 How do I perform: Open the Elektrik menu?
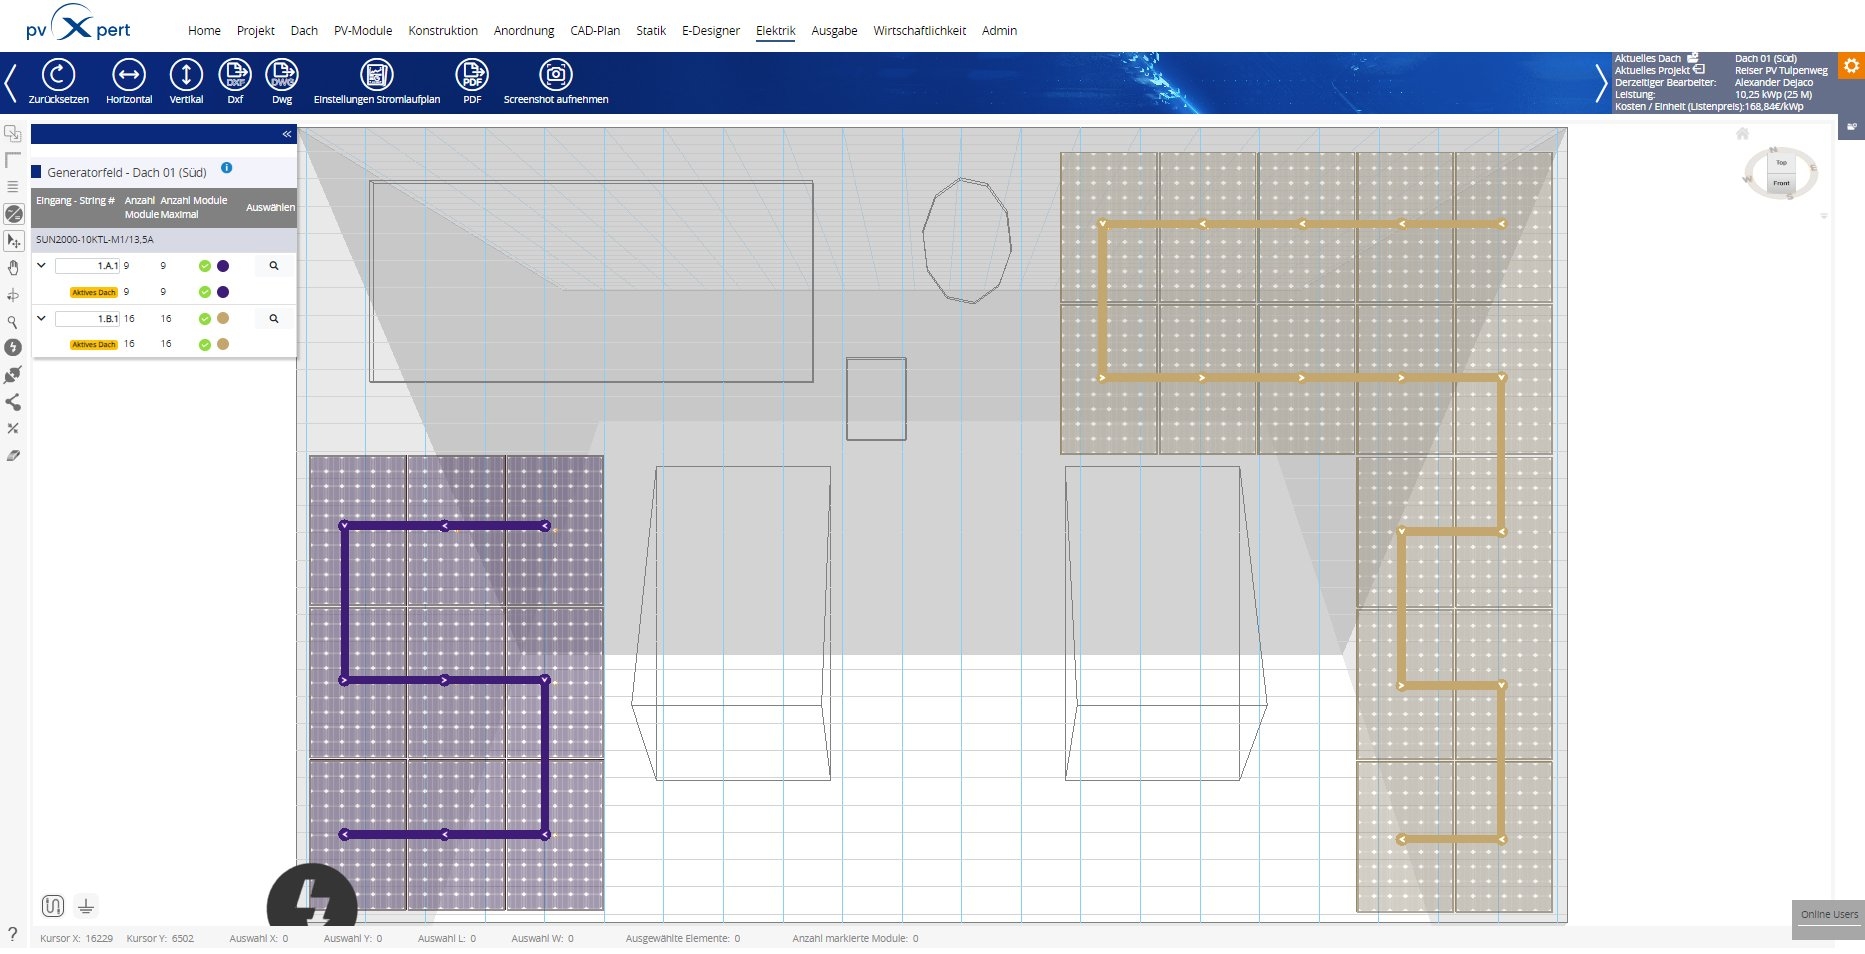[775, 31]
